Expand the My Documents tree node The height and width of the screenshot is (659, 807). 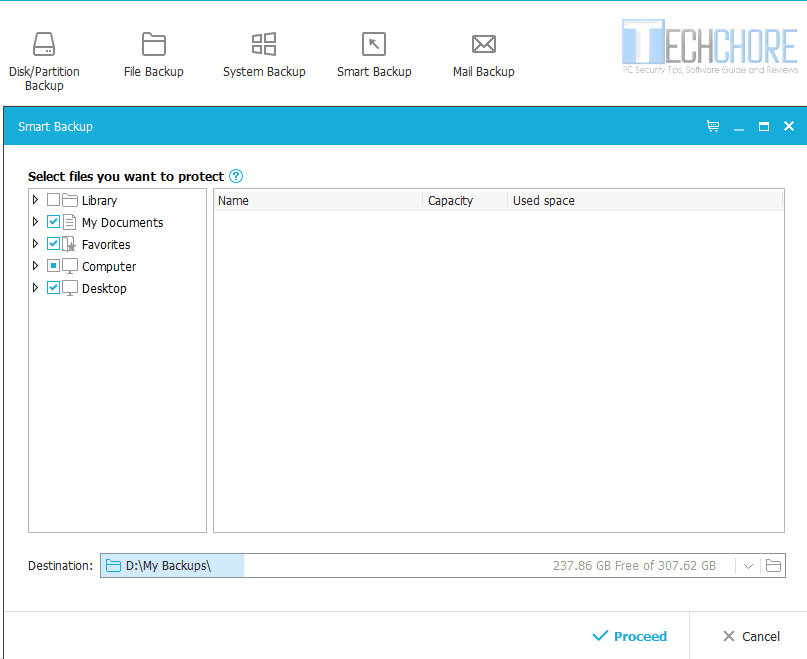coord(35,222)
